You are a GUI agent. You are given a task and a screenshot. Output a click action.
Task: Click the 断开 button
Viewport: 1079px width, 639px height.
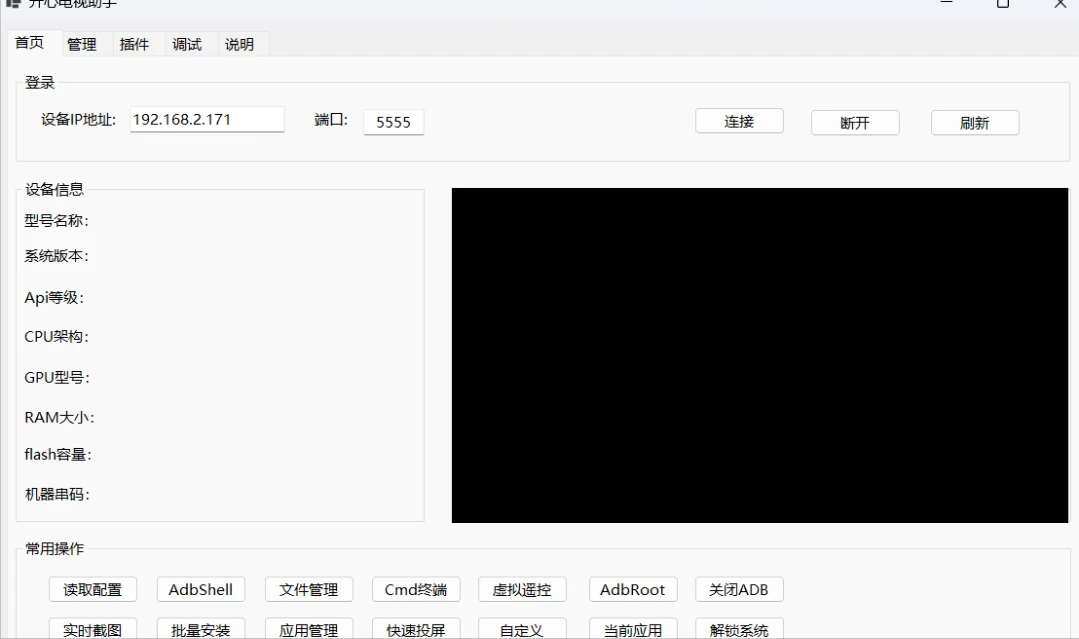(x=855, y=122)
